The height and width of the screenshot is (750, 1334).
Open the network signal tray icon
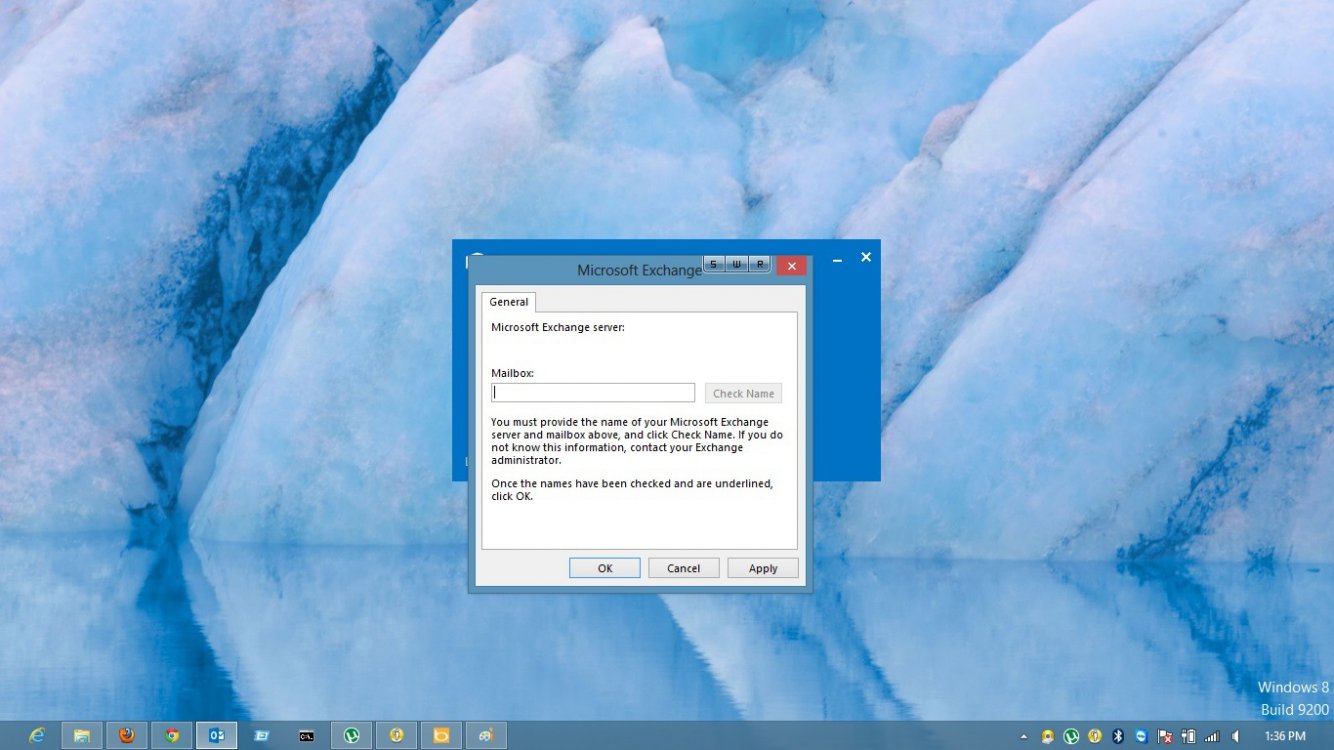tap(1211, 736)
